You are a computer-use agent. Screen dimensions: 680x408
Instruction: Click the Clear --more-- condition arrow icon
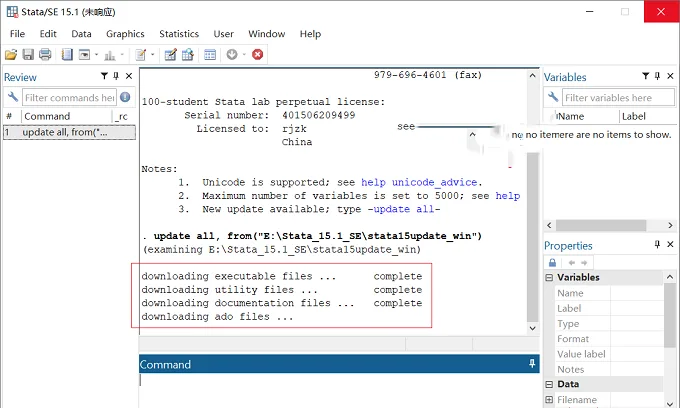pyautogui.click(x=232, y=55)
